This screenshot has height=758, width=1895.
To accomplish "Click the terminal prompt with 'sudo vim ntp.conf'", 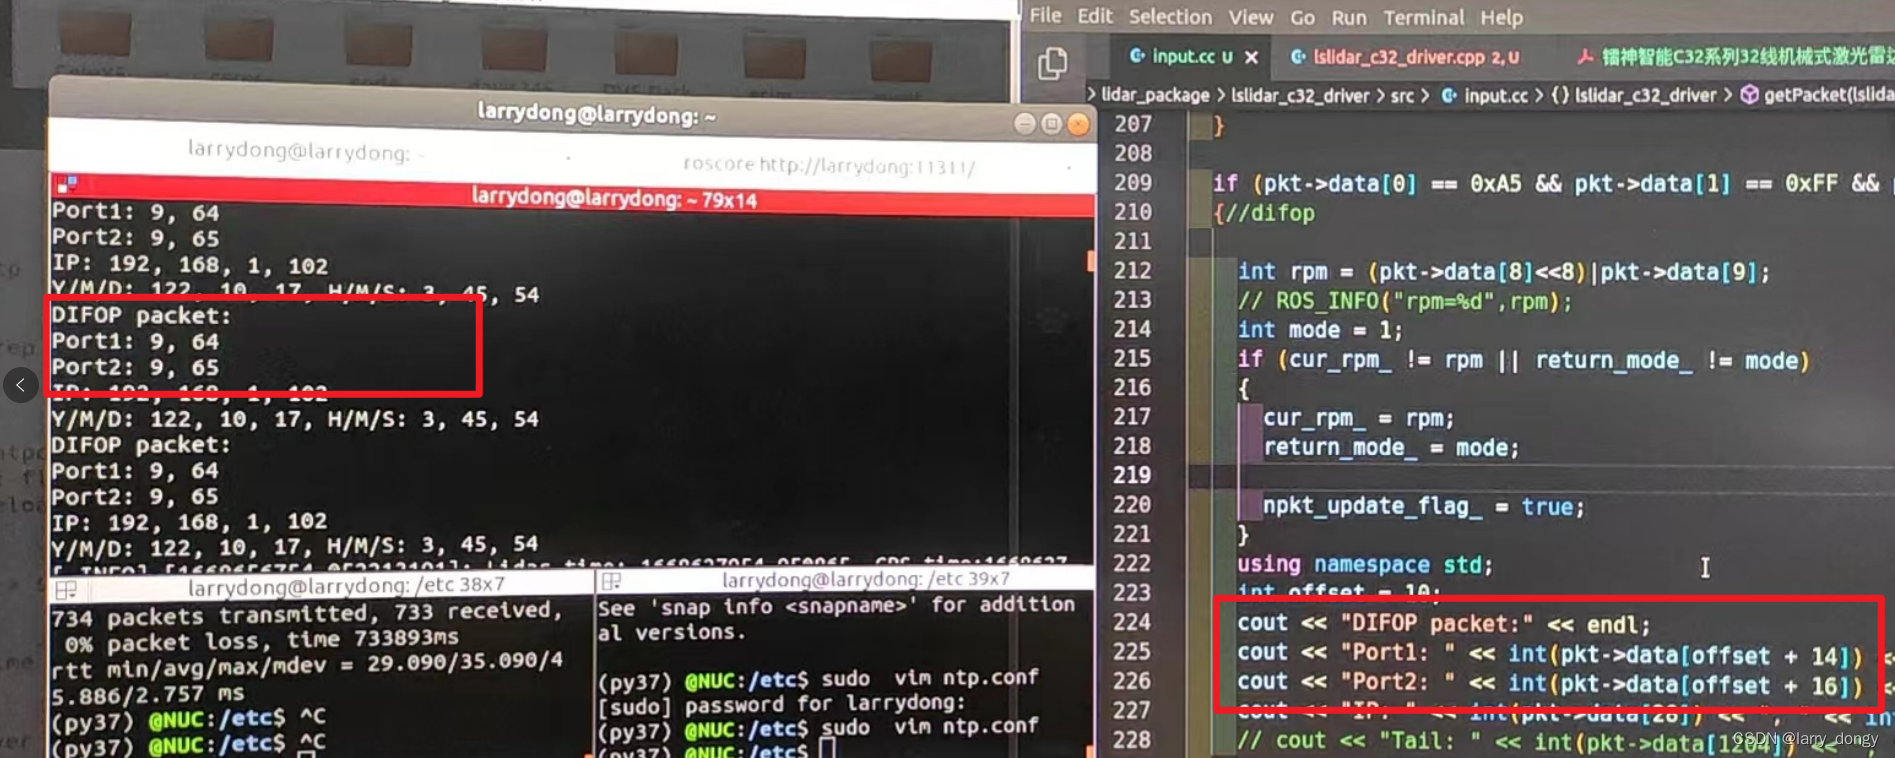I will pos(818,678).
